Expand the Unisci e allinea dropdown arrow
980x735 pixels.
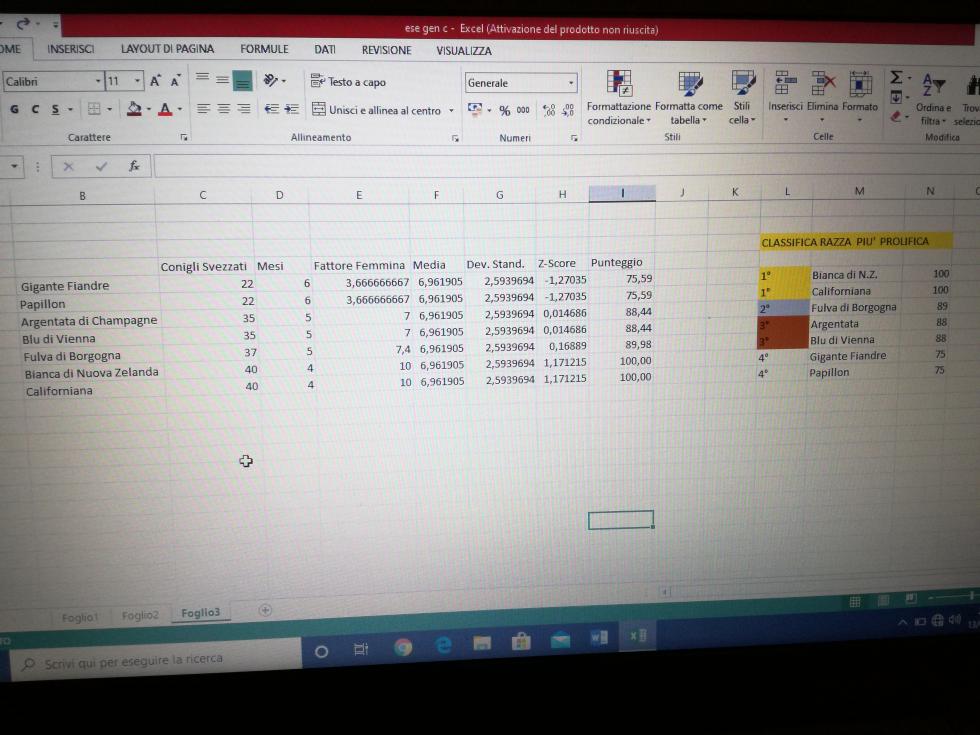[451, 111]
